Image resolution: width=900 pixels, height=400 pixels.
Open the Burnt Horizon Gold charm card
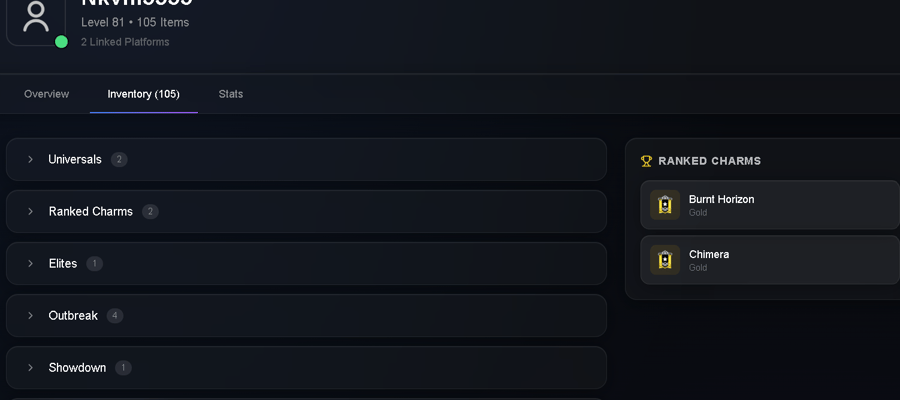770,205
